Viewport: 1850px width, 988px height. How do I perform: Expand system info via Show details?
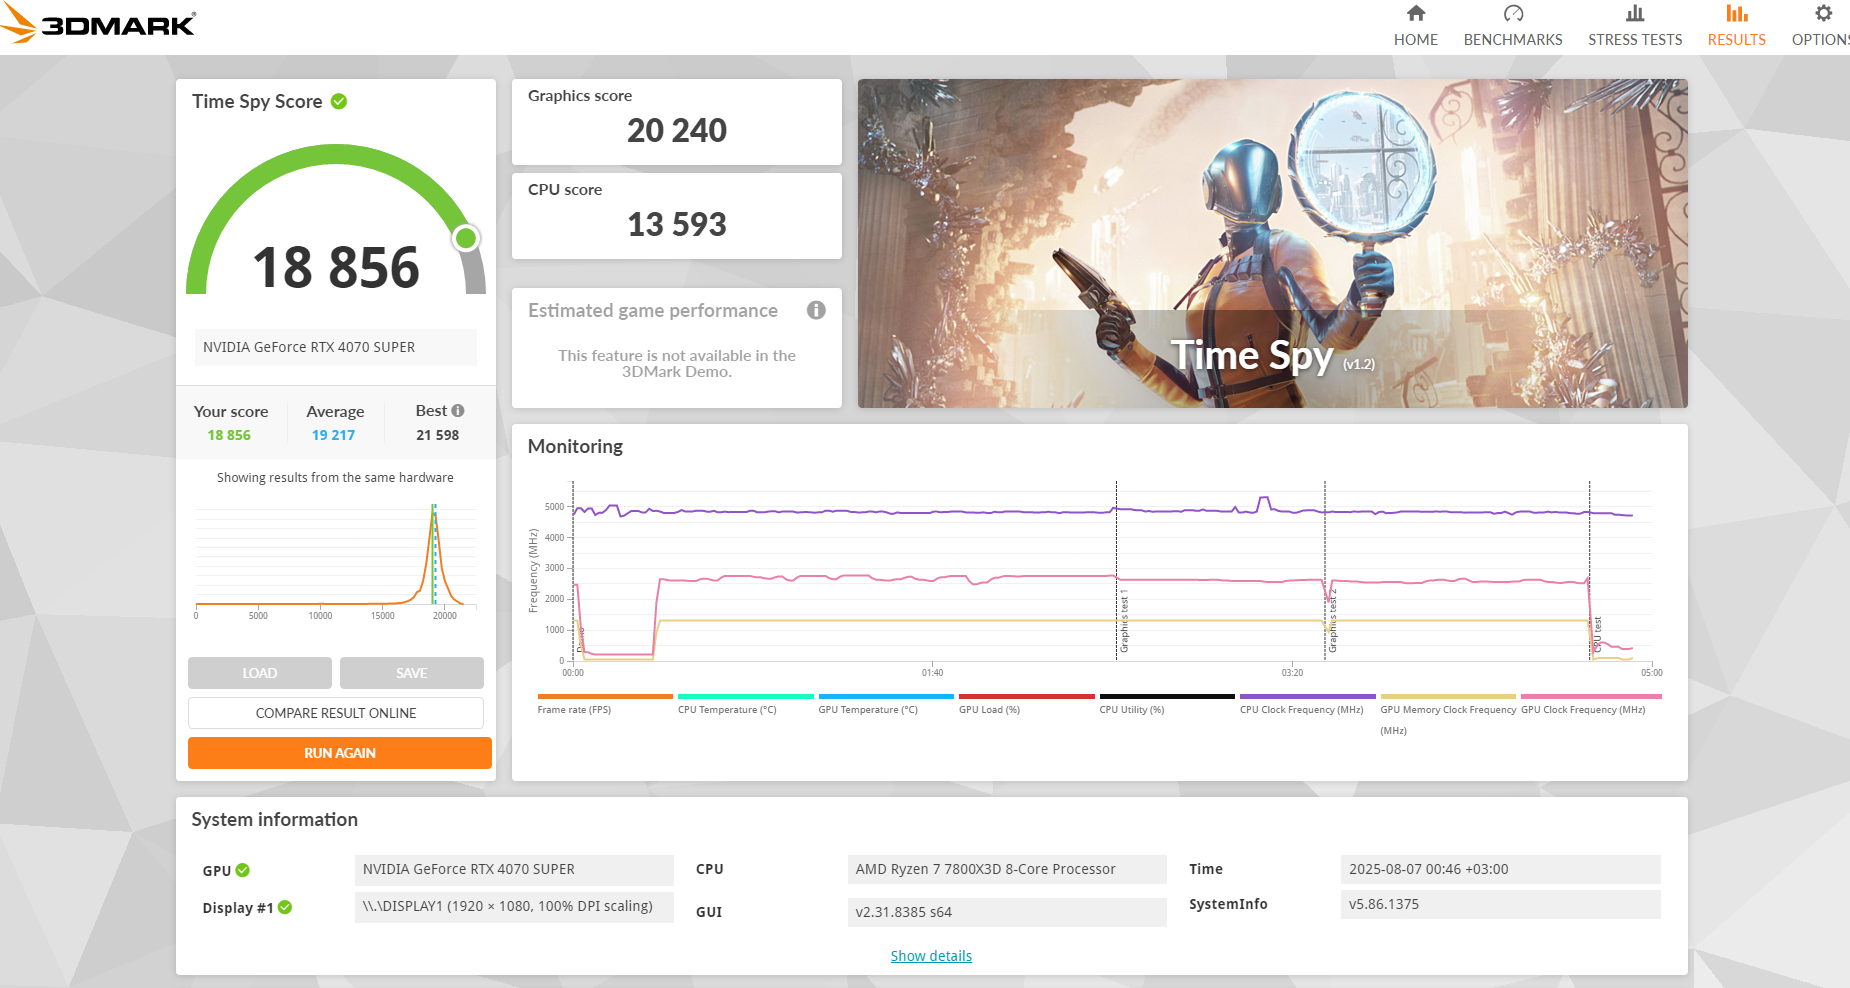(x=931, y=956)
